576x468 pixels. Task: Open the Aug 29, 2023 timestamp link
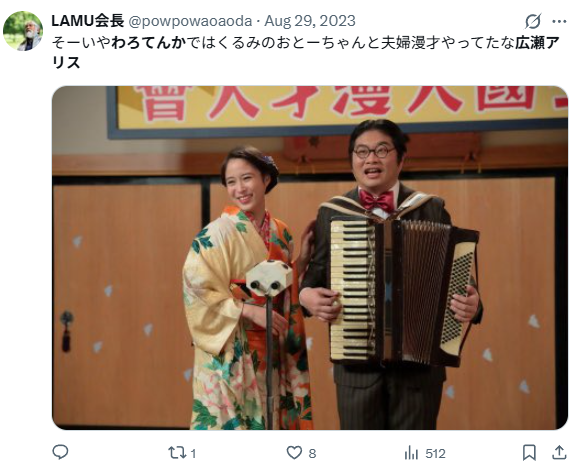coord(310,21)
